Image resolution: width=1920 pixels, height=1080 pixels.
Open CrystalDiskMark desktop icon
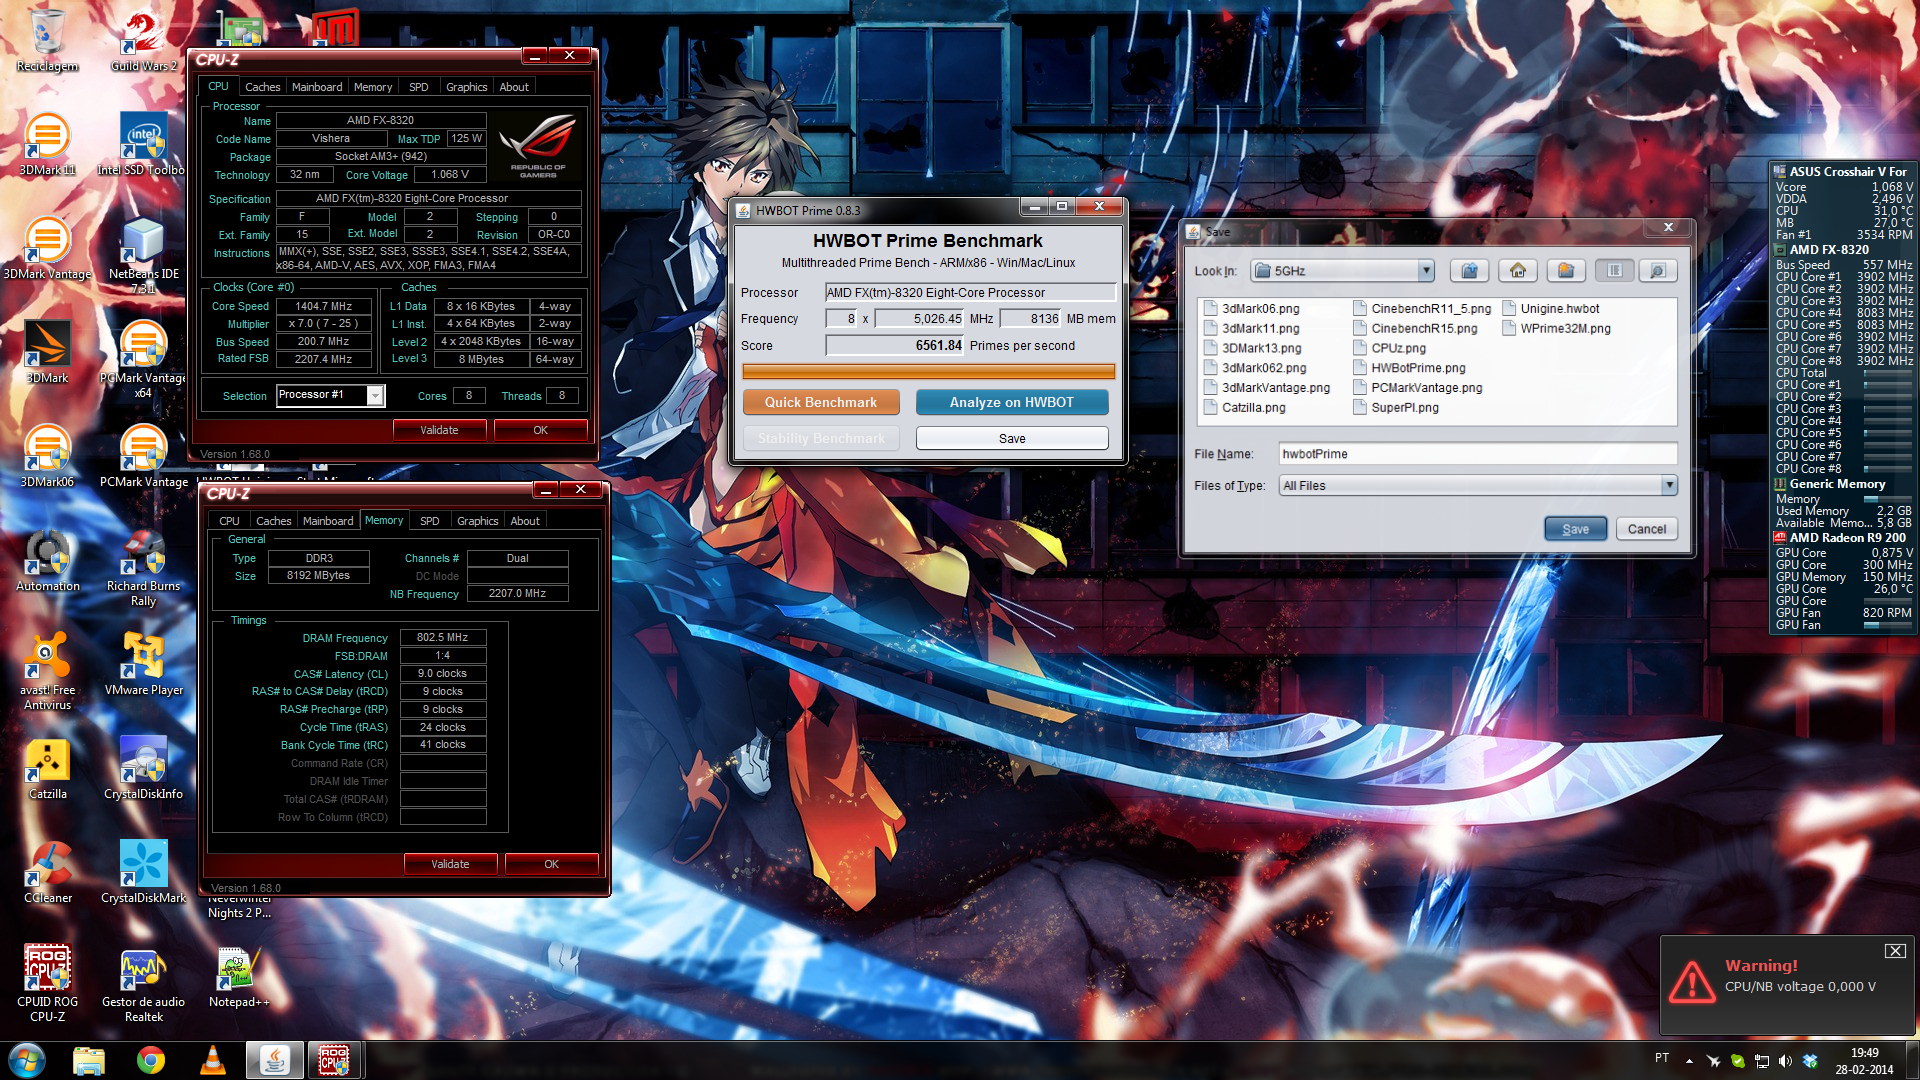(x=143, y=873)
